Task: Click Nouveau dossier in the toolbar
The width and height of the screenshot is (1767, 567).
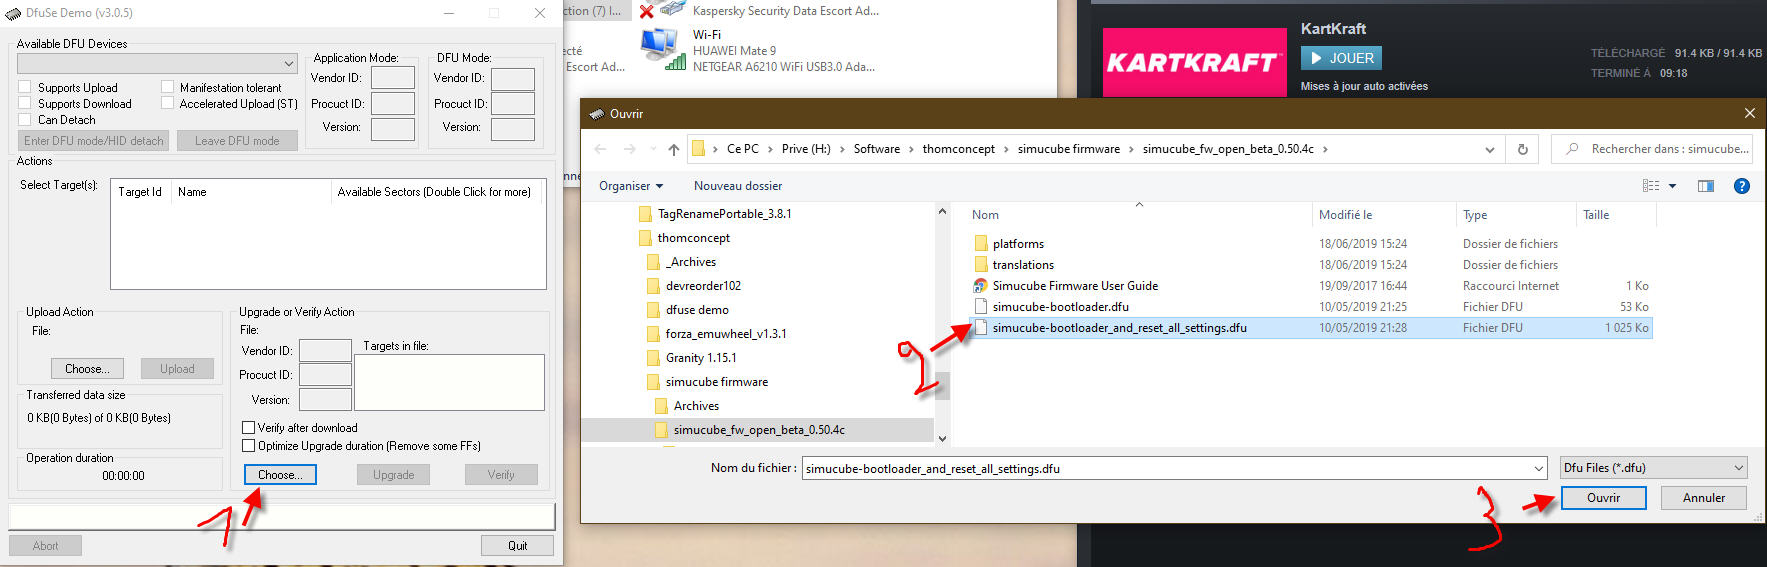Action: pos(738,186)
